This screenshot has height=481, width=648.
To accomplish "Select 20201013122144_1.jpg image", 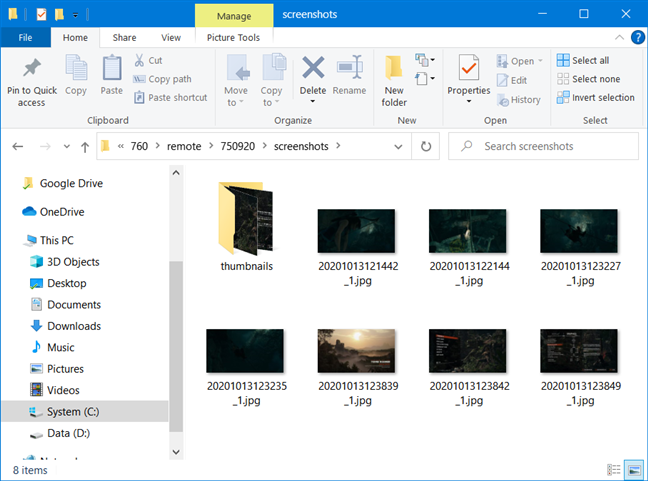I will coord(469,247).
